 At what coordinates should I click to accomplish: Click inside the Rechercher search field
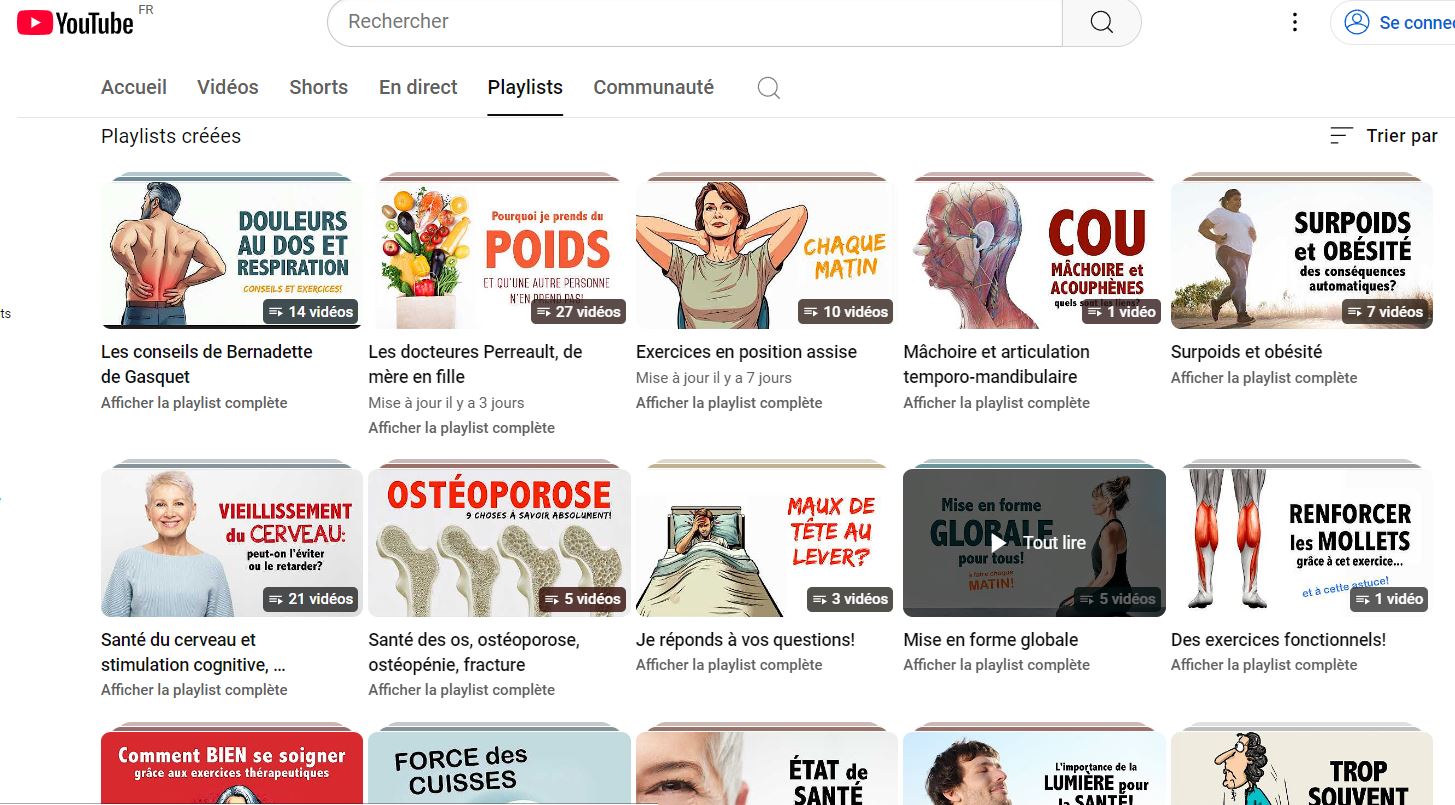click(695, 22)
